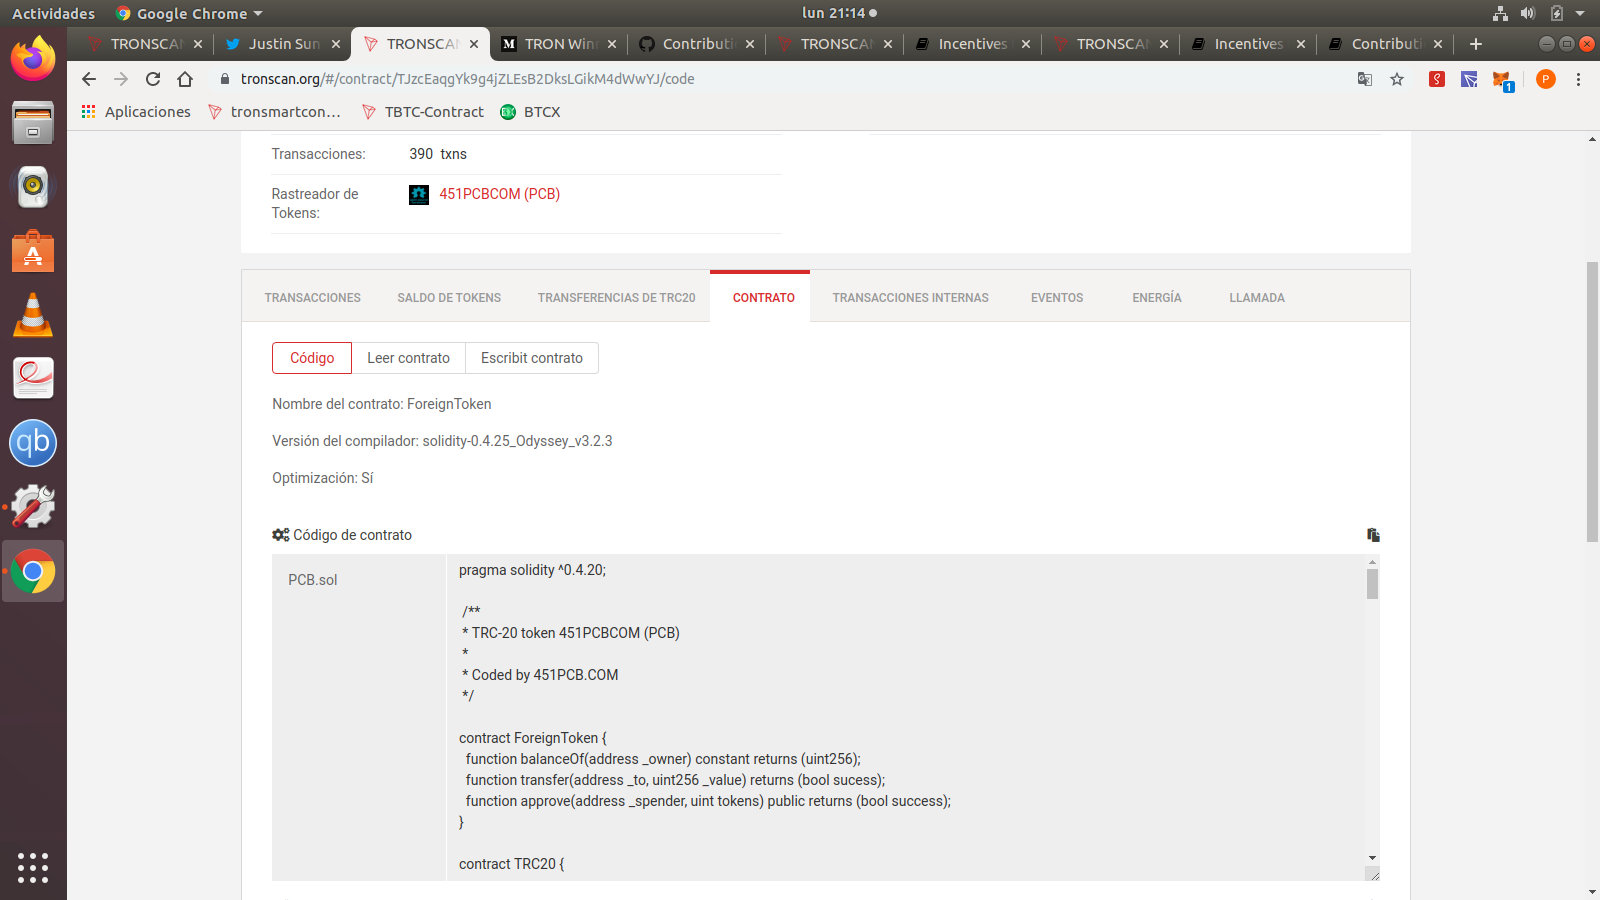Open Chrome's three-dot menu
The height and width of the screenshot is (900, 1600).
(1578, 78)
